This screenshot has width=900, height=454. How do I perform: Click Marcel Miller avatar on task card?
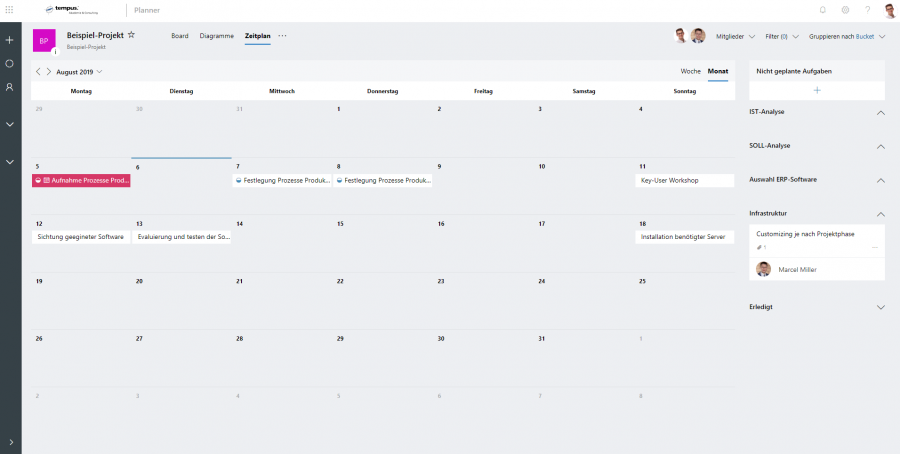pyautogui.click(x=763, y=269)
